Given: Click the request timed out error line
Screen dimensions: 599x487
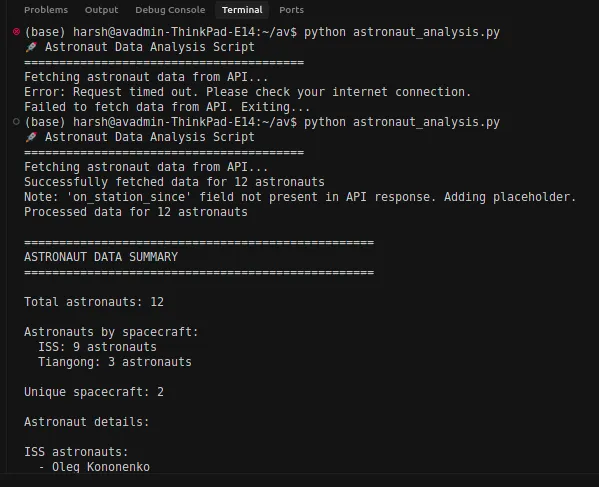Looking at the screenshot, I should coord(248,92).
